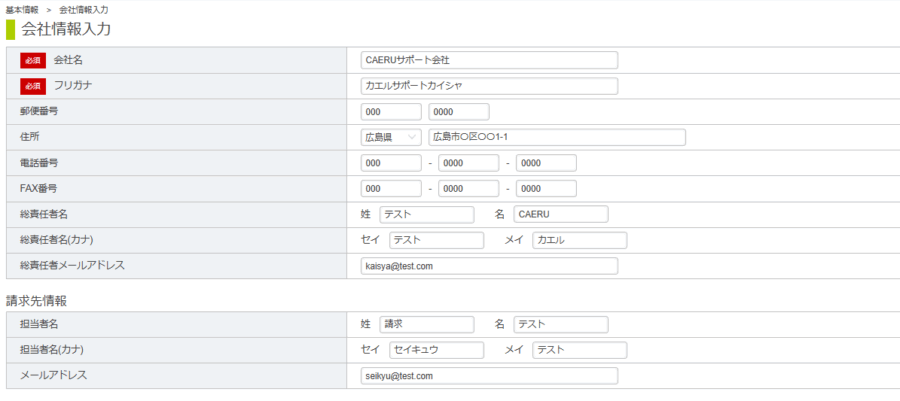The height and width of the screenshot is (401, 900).
Task: Select the seikyu@test.com email field
Action: tap(489, 376)
